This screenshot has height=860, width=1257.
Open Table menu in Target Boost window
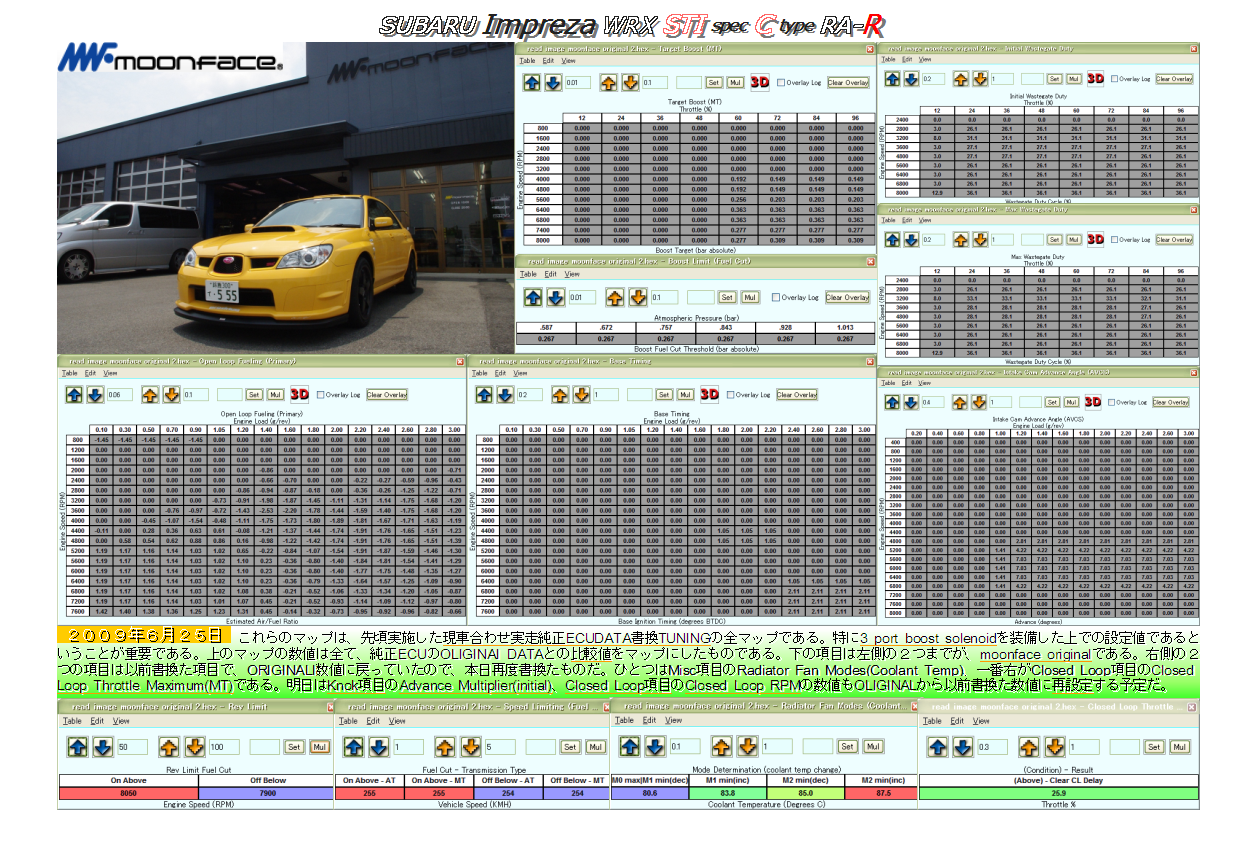point(528,60)
